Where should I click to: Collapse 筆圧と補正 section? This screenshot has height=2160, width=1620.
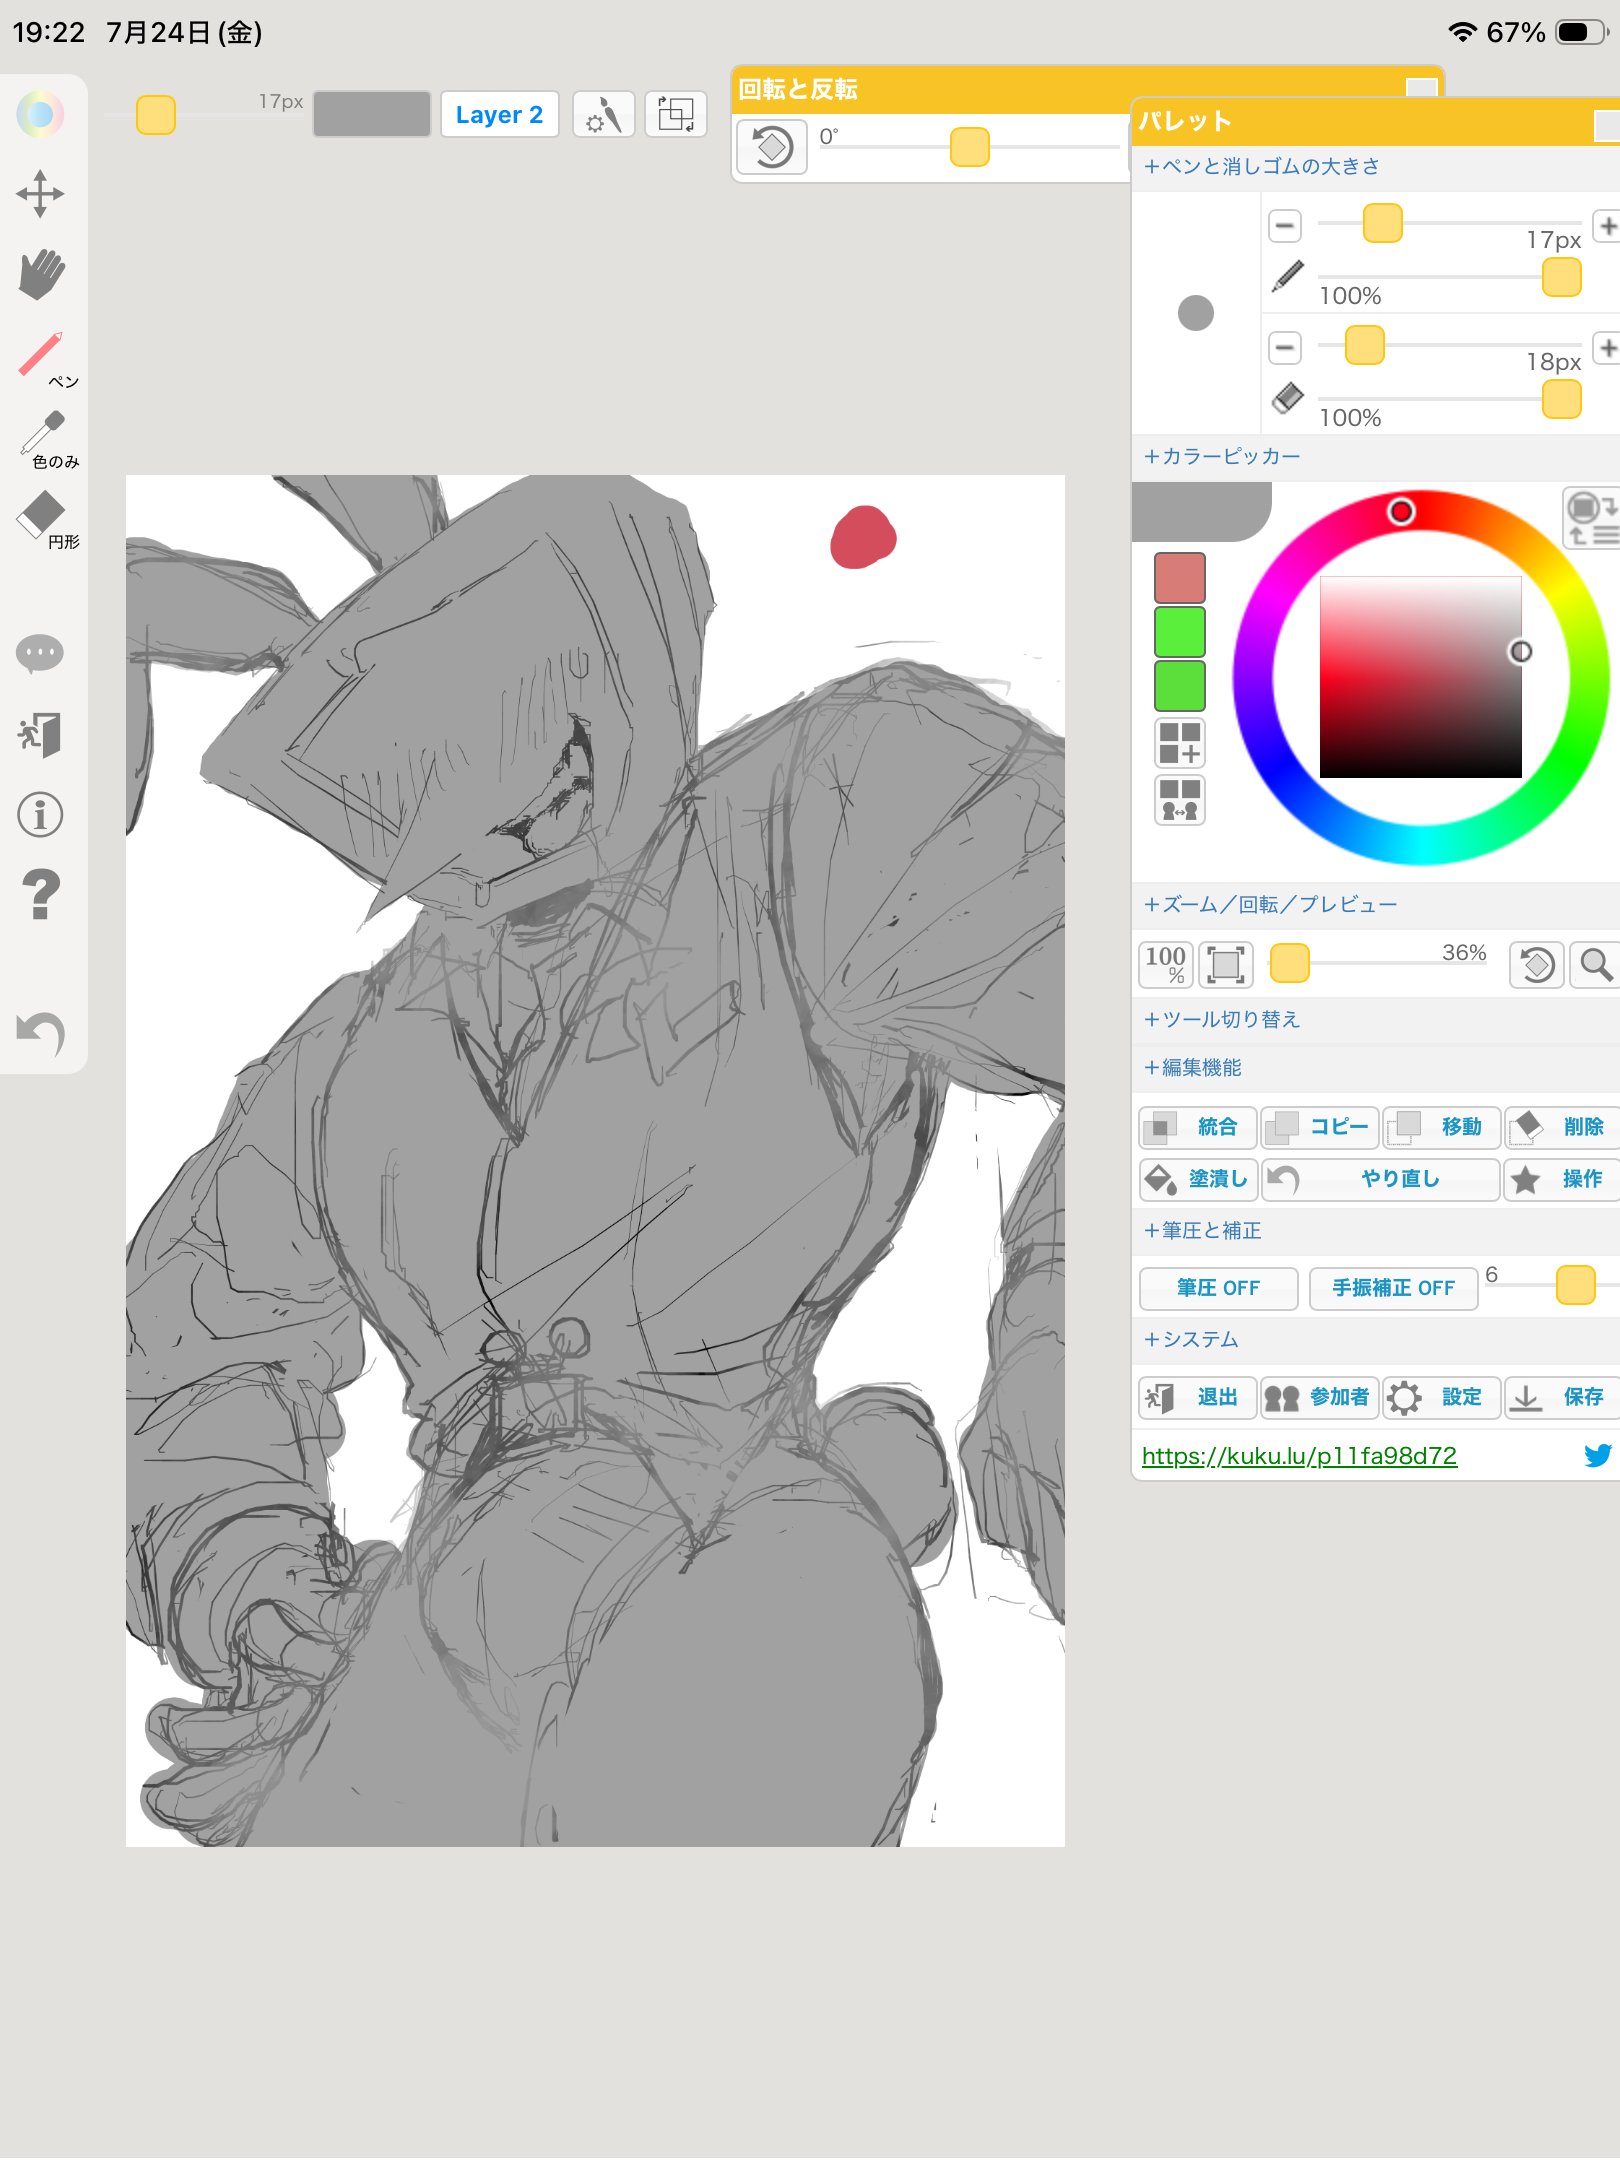point(1202,1231)
